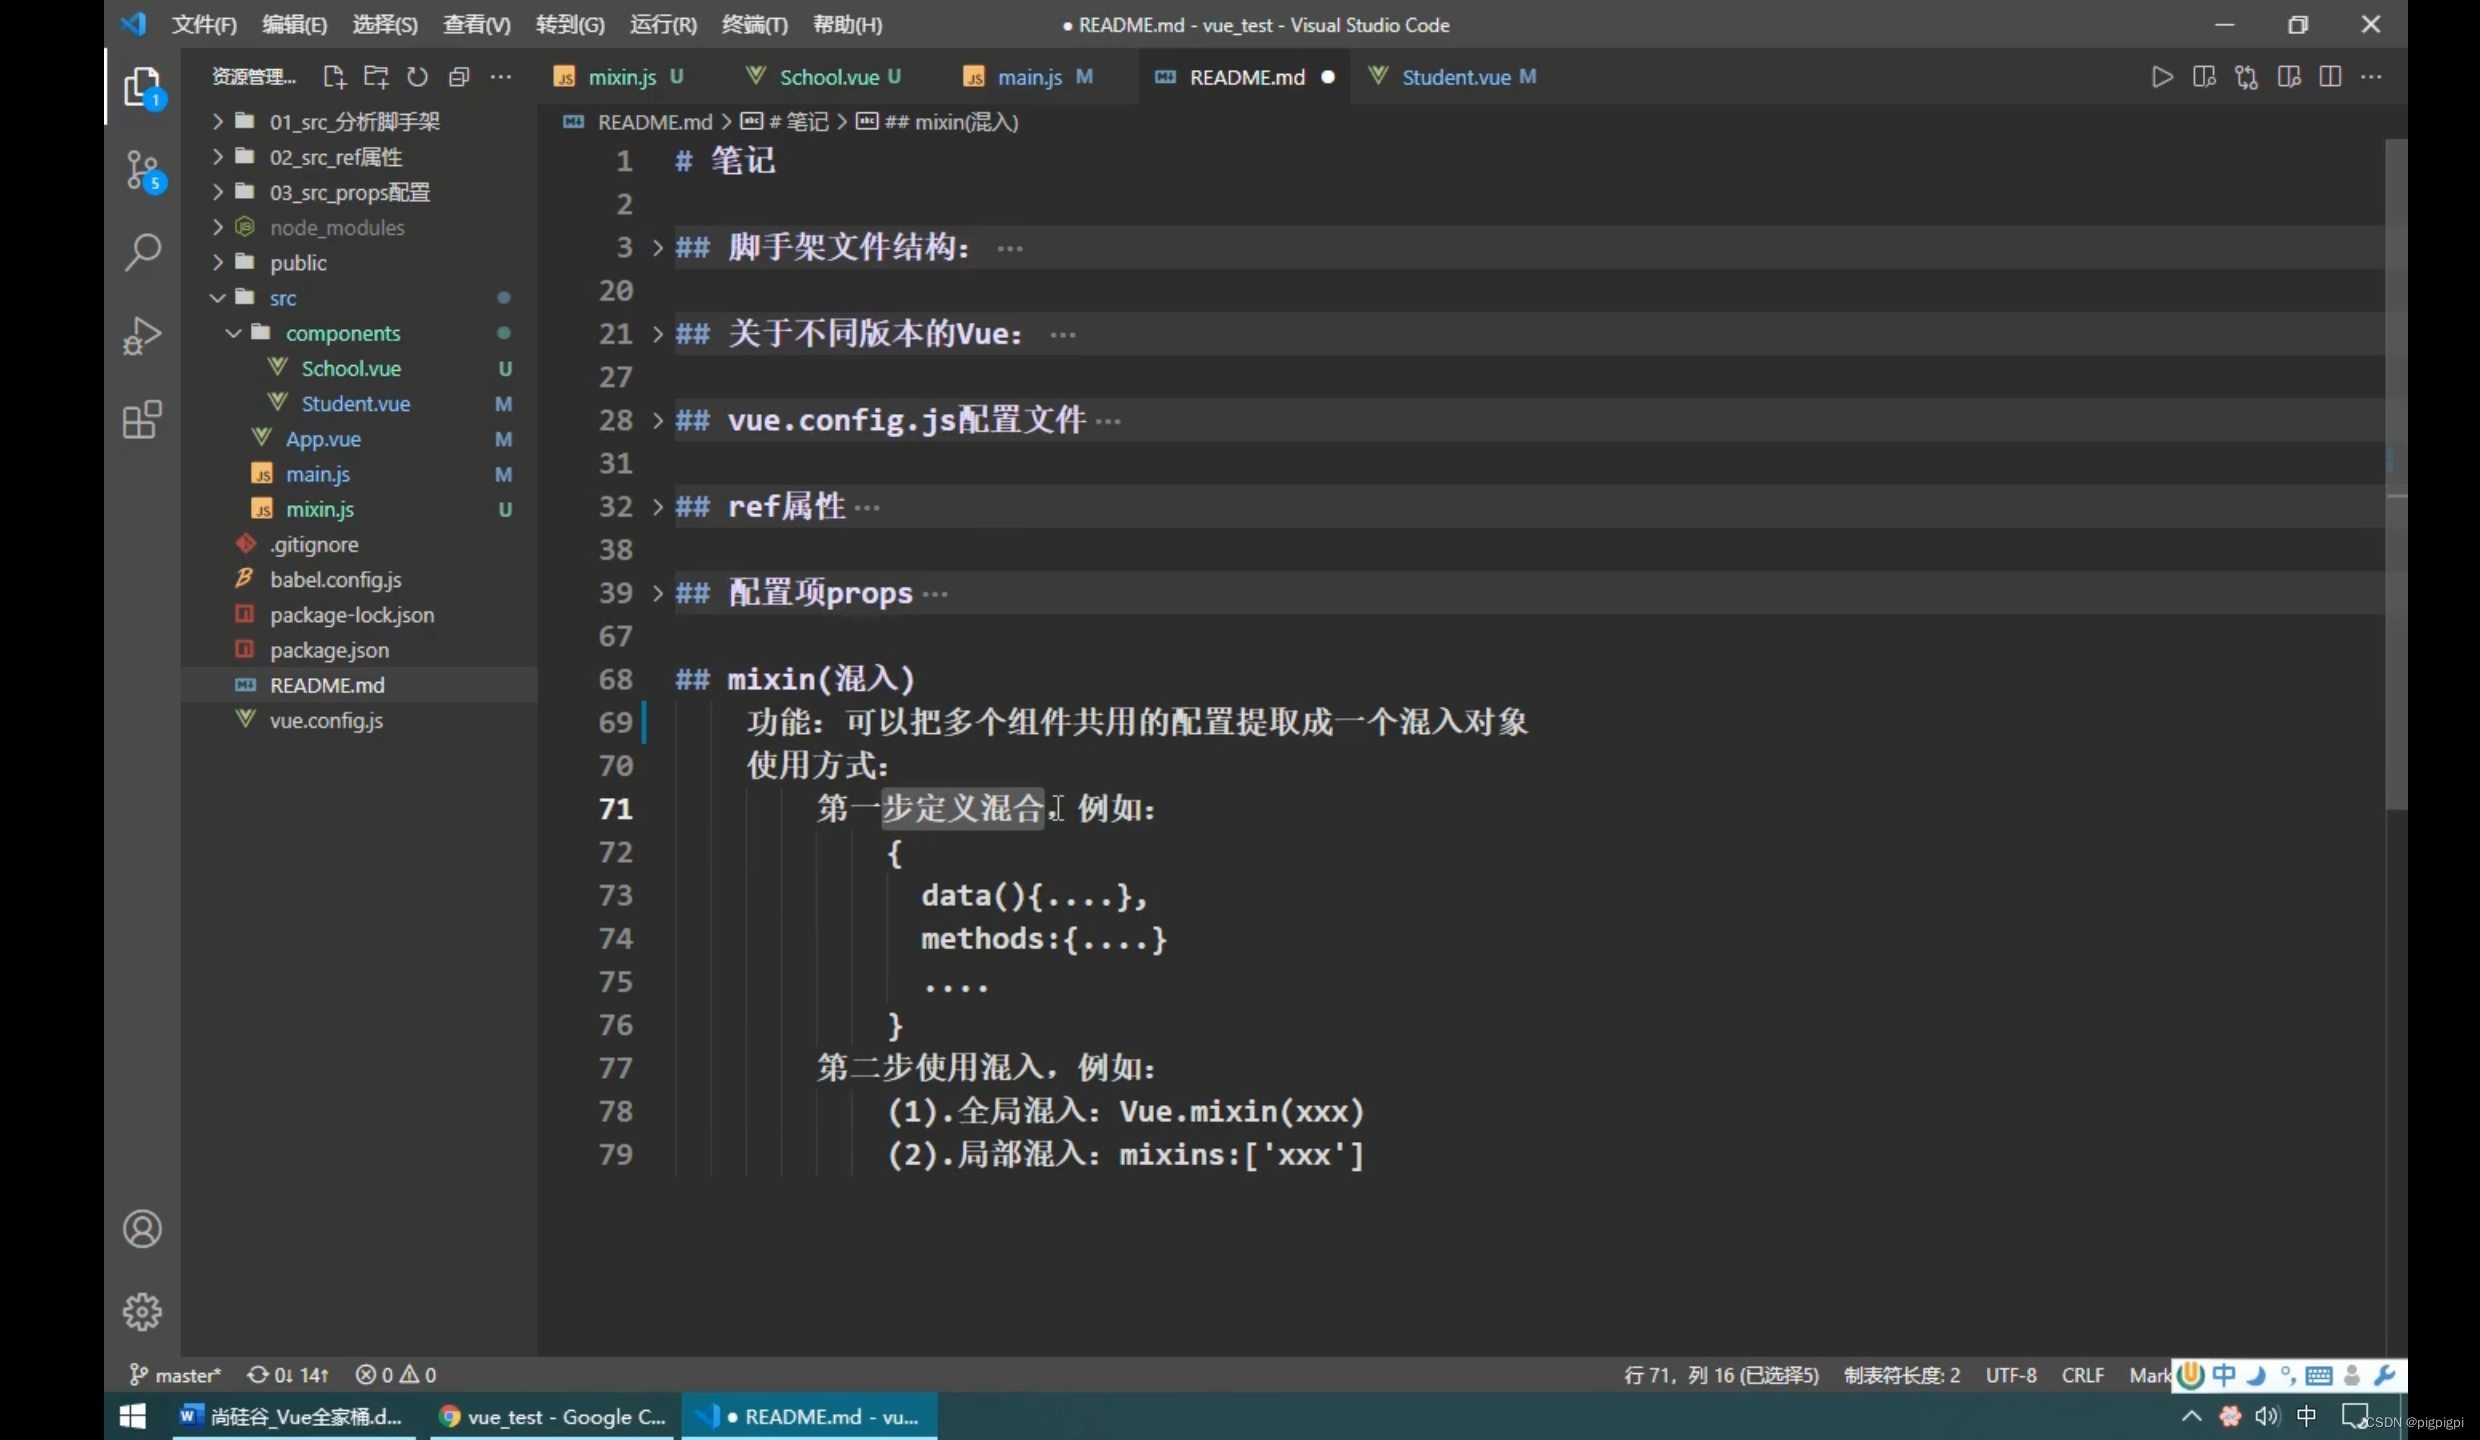
Task: Show hidden system tray icons
Action: [2191, 1417]
